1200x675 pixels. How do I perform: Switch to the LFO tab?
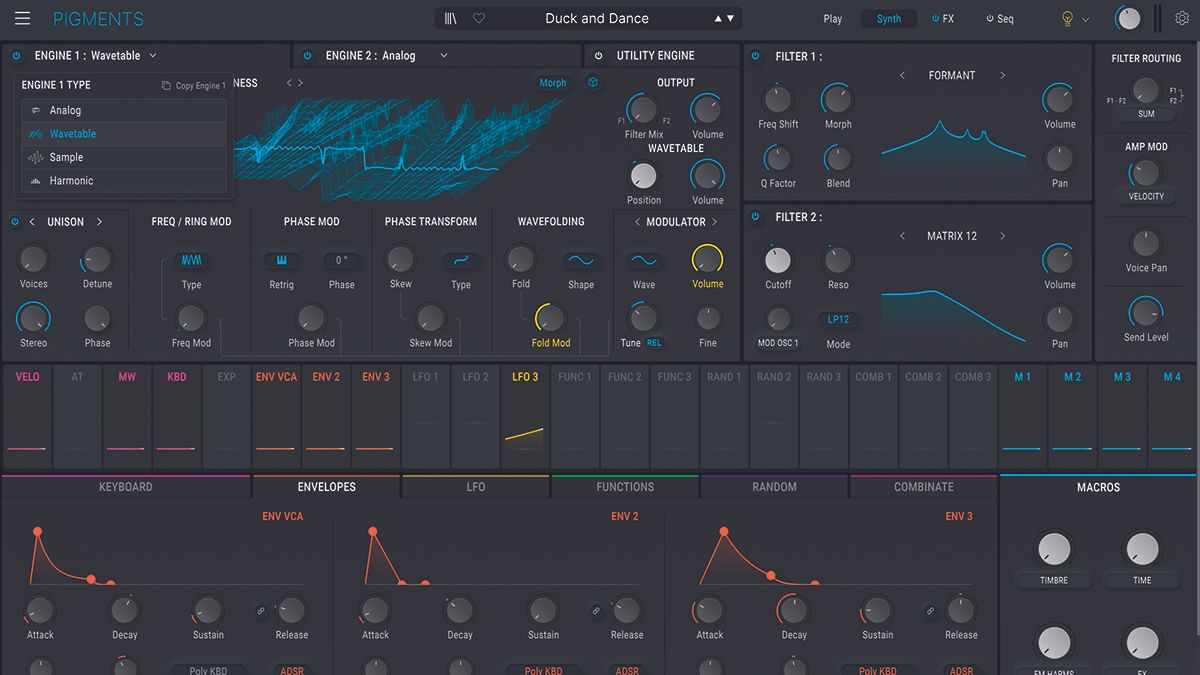(476, 487)
